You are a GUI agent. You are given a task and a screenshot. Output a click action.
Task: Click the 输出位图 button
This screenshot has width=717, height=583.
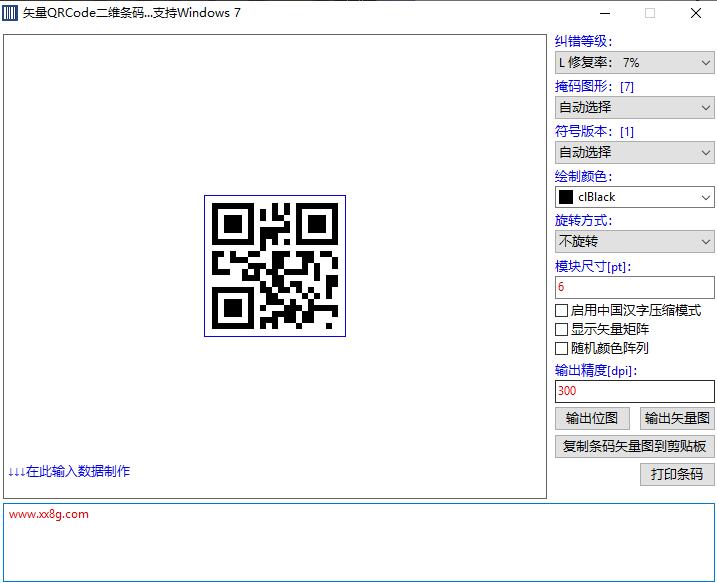coord(592,418)
